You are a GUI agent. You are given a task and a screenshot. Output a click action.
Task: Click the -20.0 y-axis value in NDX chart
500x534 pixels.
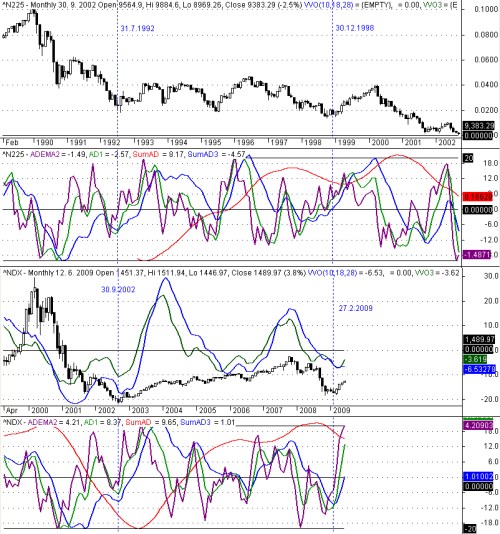[490, 399]
